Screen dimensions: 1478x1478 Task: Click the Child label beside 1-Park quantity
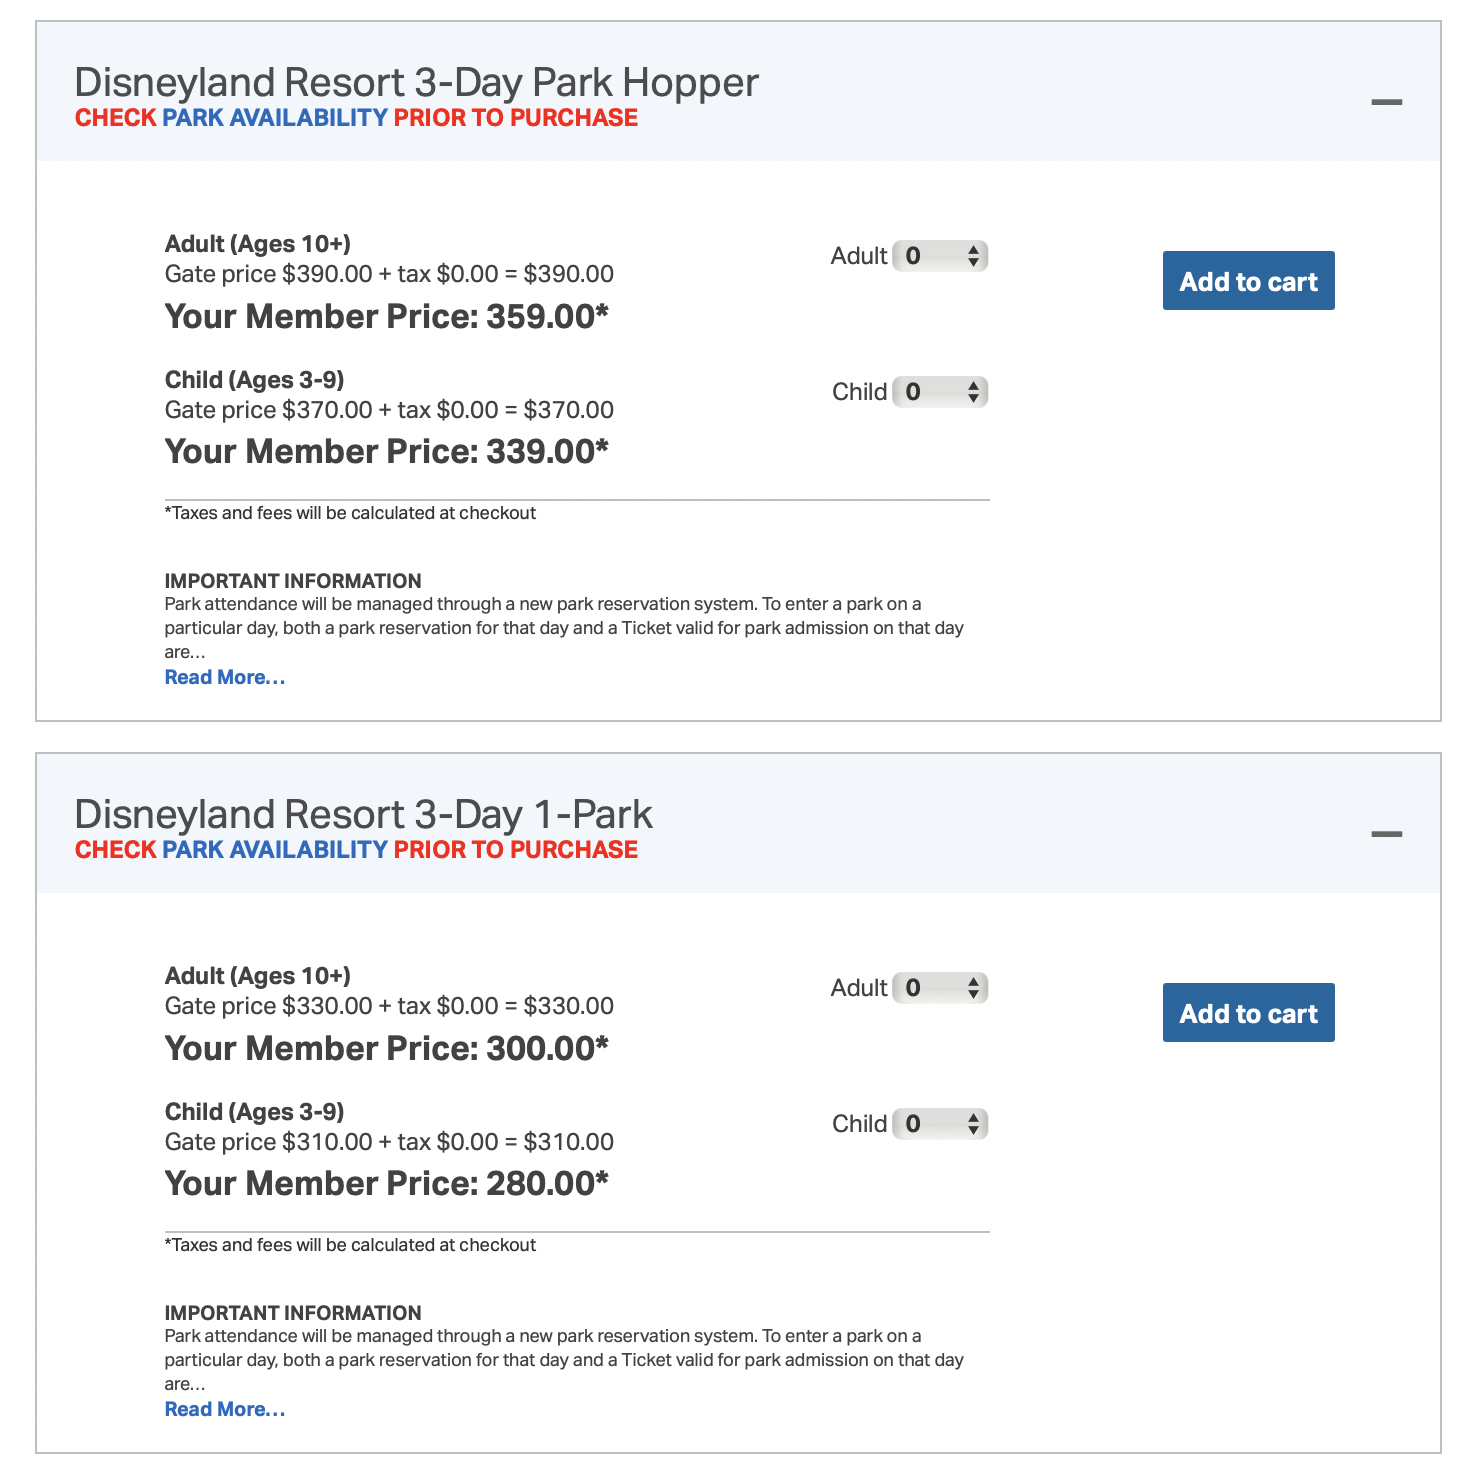pos(859,1124)
